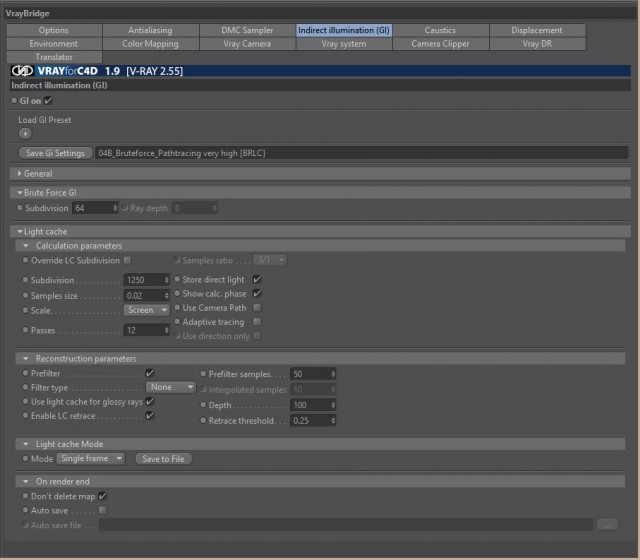Open the Color Mapping tab
The height and width of the screenshot is (560, 640).
click(x=150, y=44)
